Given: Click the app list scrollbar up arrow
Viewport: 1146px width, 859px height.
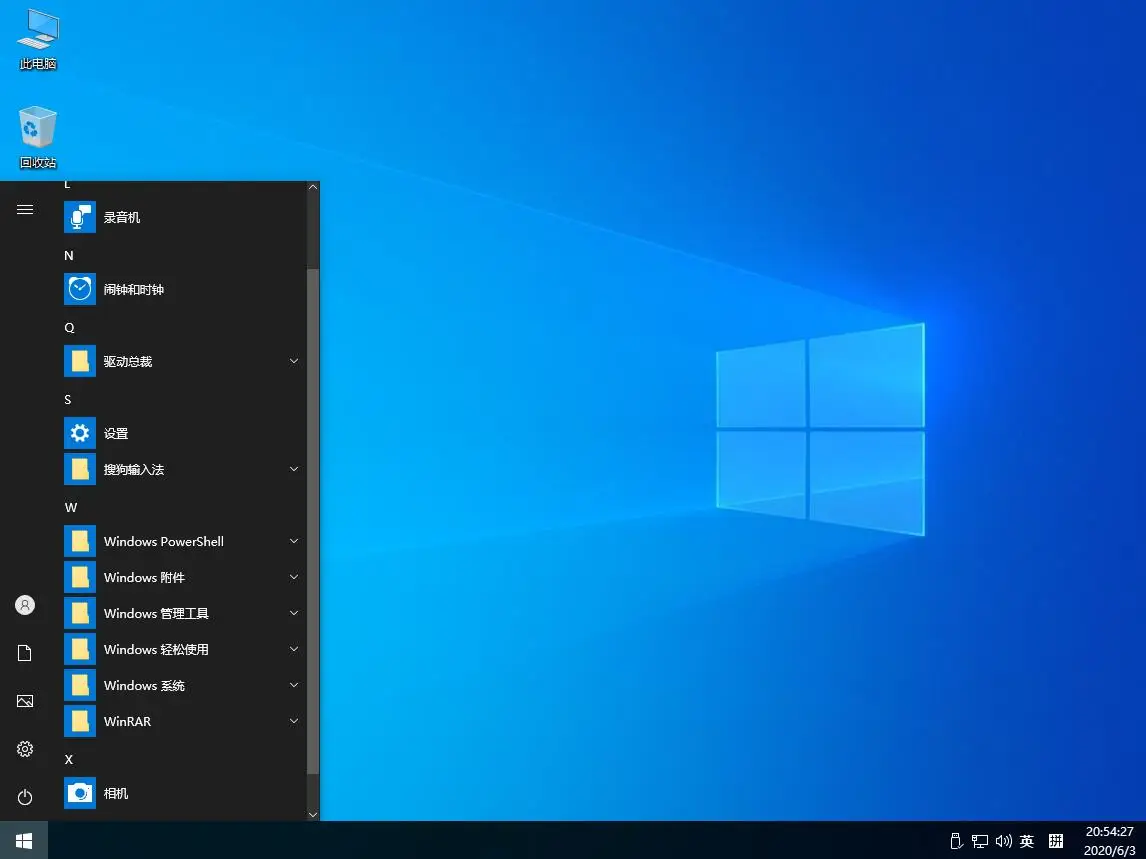Looking at the screenshot, I should point(313,187).
